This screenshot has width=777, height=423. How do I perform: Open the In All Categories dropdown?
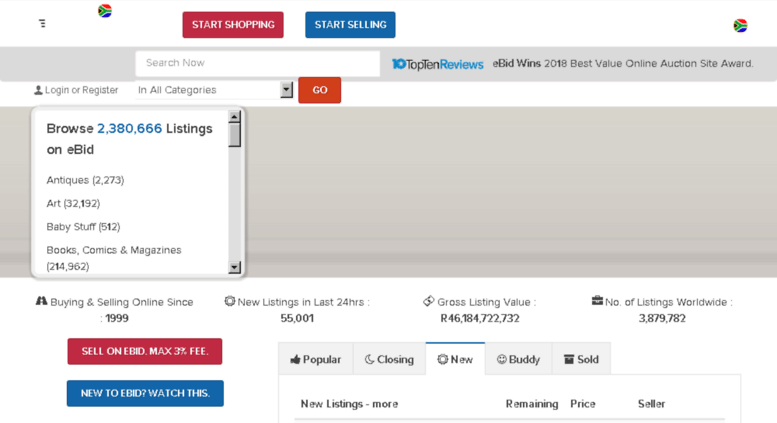tap(215, 90)
